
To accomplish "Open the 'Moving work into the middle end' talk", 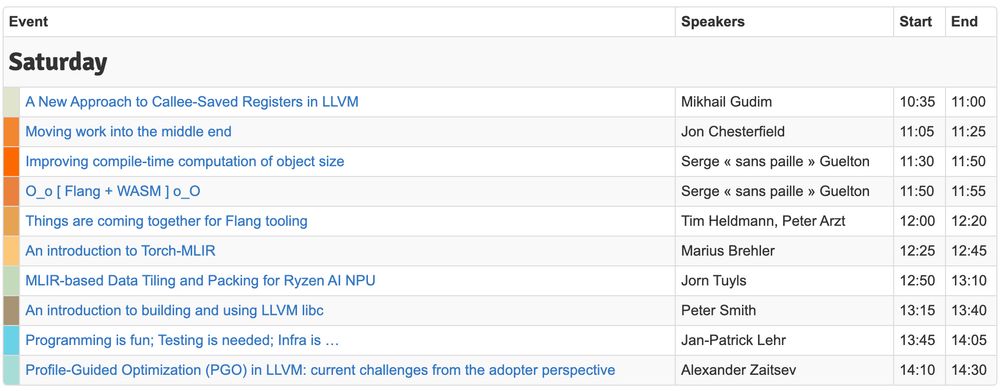I will tap(128, 131).
